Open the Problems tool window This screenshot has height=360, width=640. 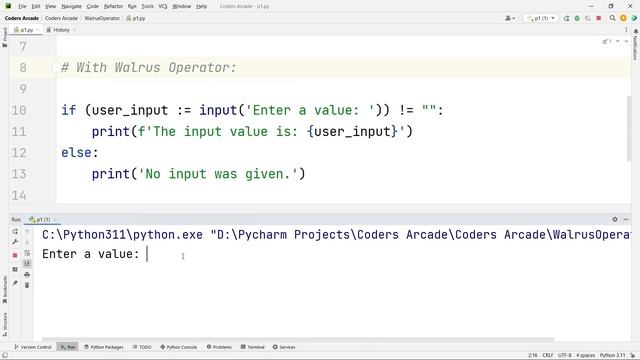coord(219,347)
